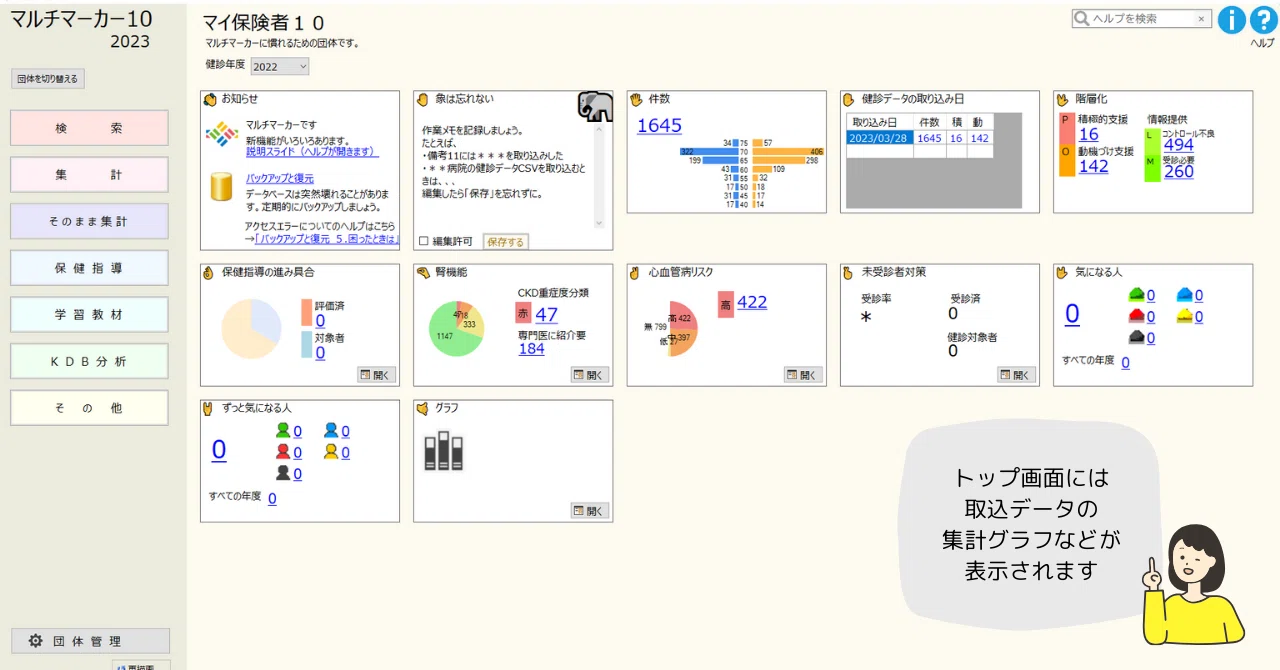Click the ヘルプを検索 search field
The width and height of the screenshot is (1280, 670).
coord(1142,18)
